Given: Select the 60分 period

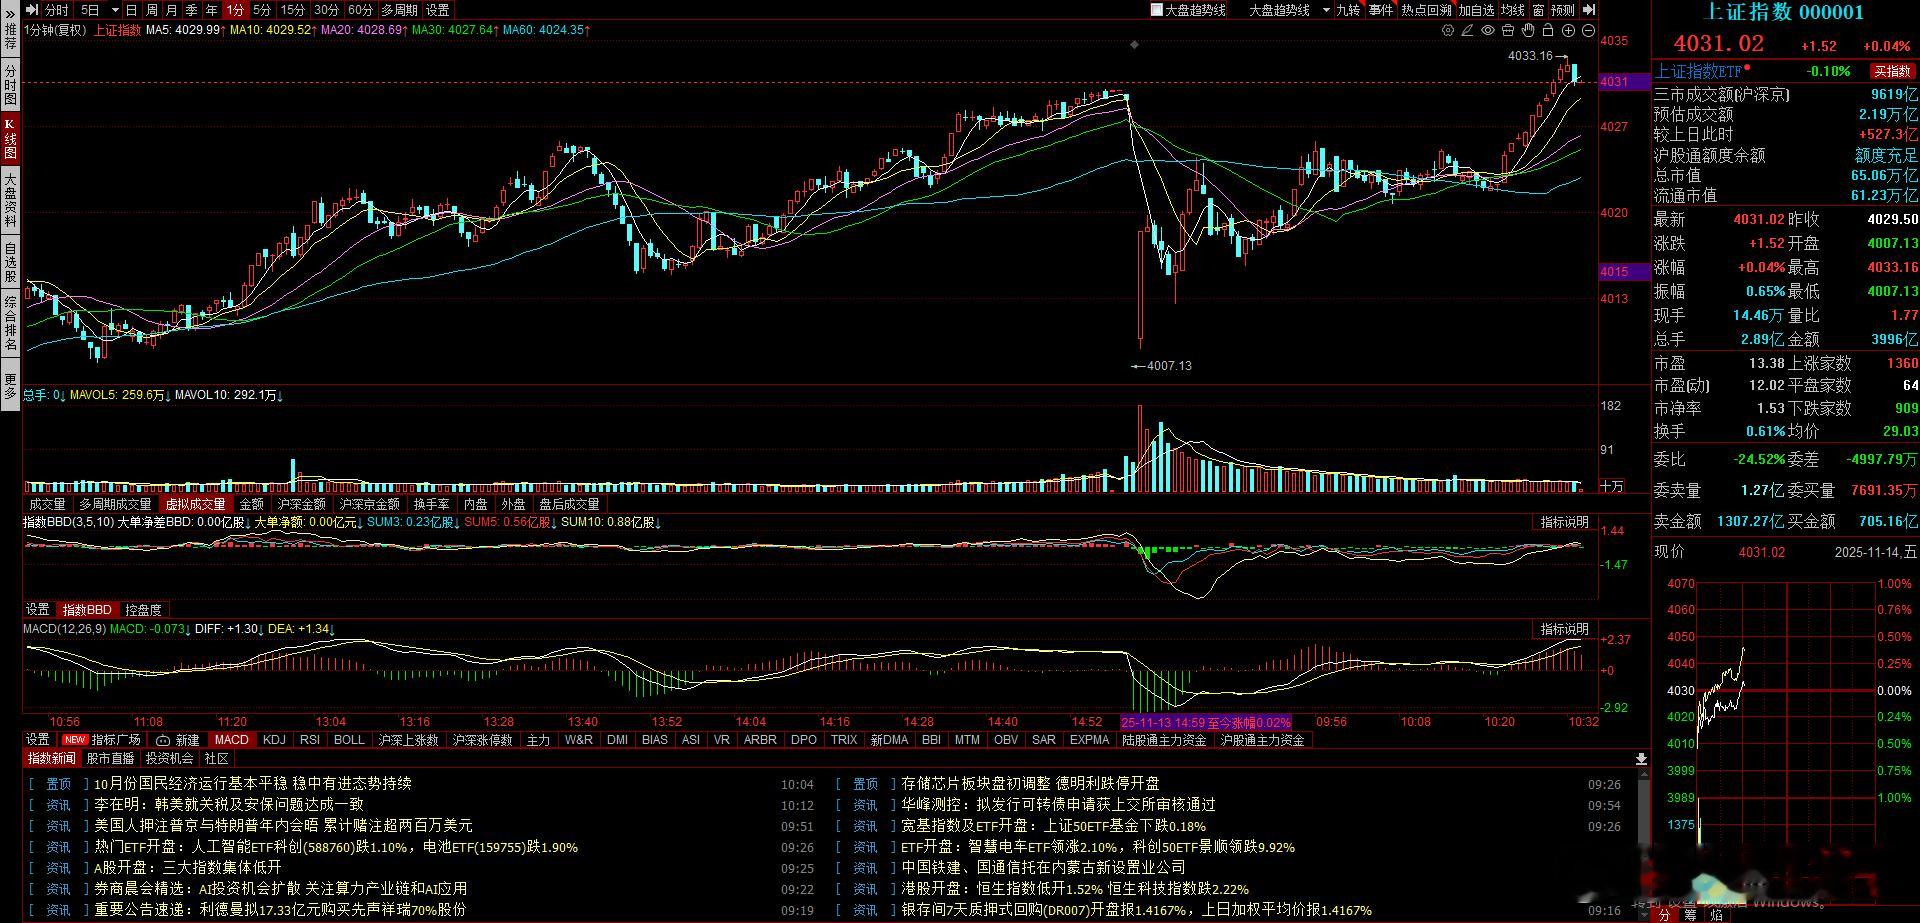Looking at the screenshot, I should (x=361, y=10).
